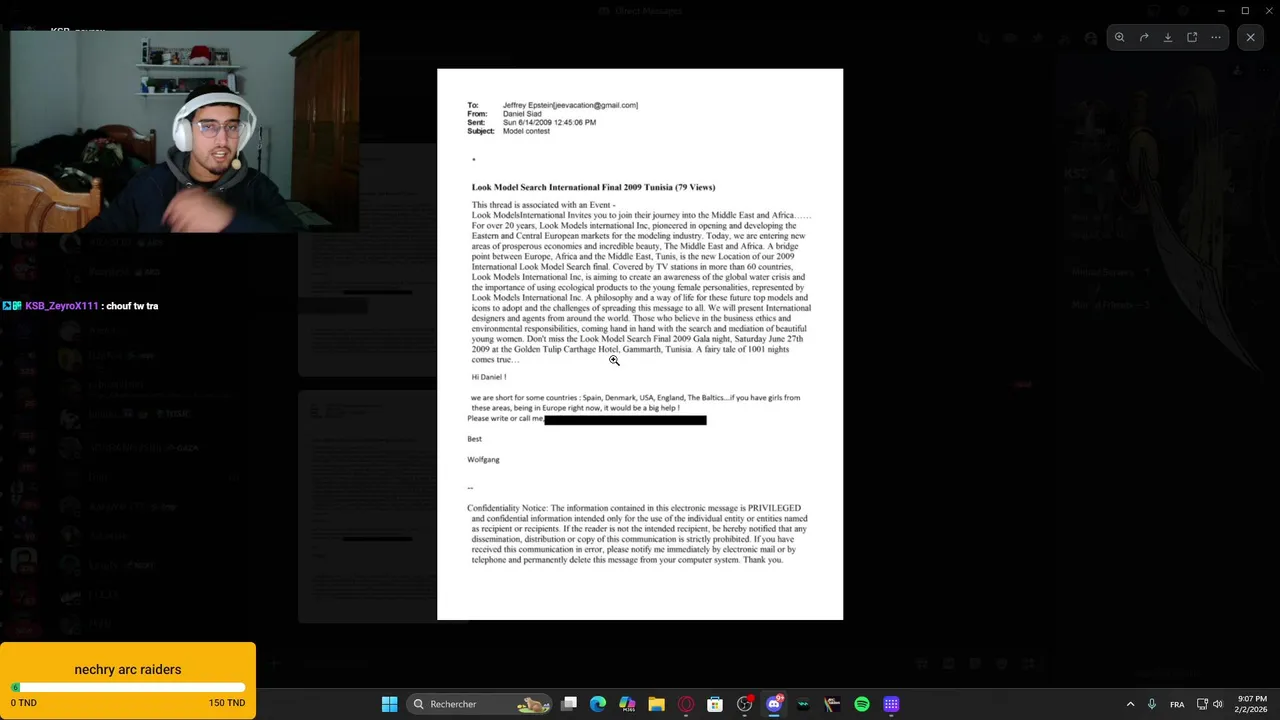Close the image viewer with X button

(1250, 37)
